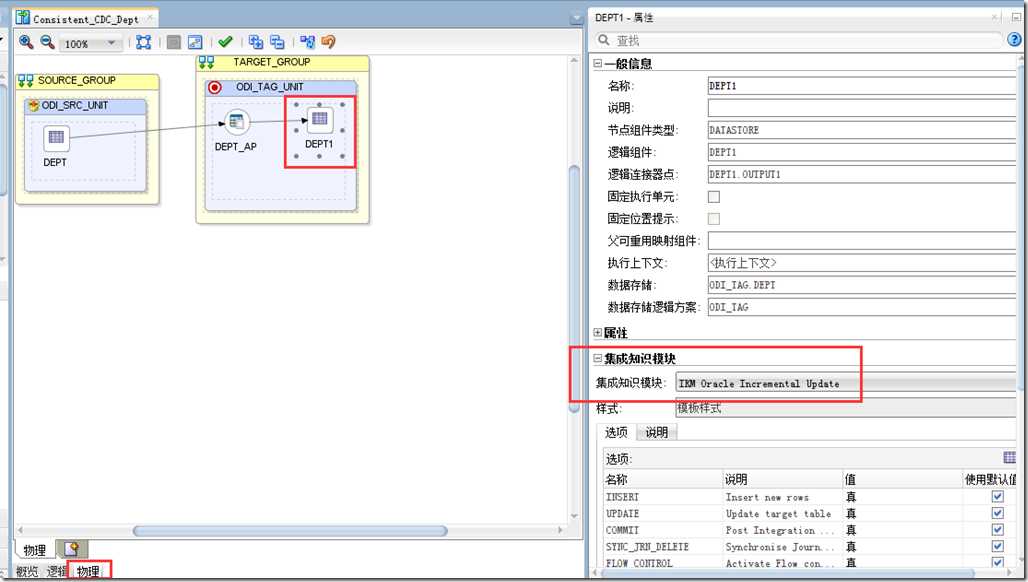Click the vertical scrollbar of the diagram
Image resolution: width=1028 pixels, height=582 pixels.
pyautogui.click(x=574, y=288)
